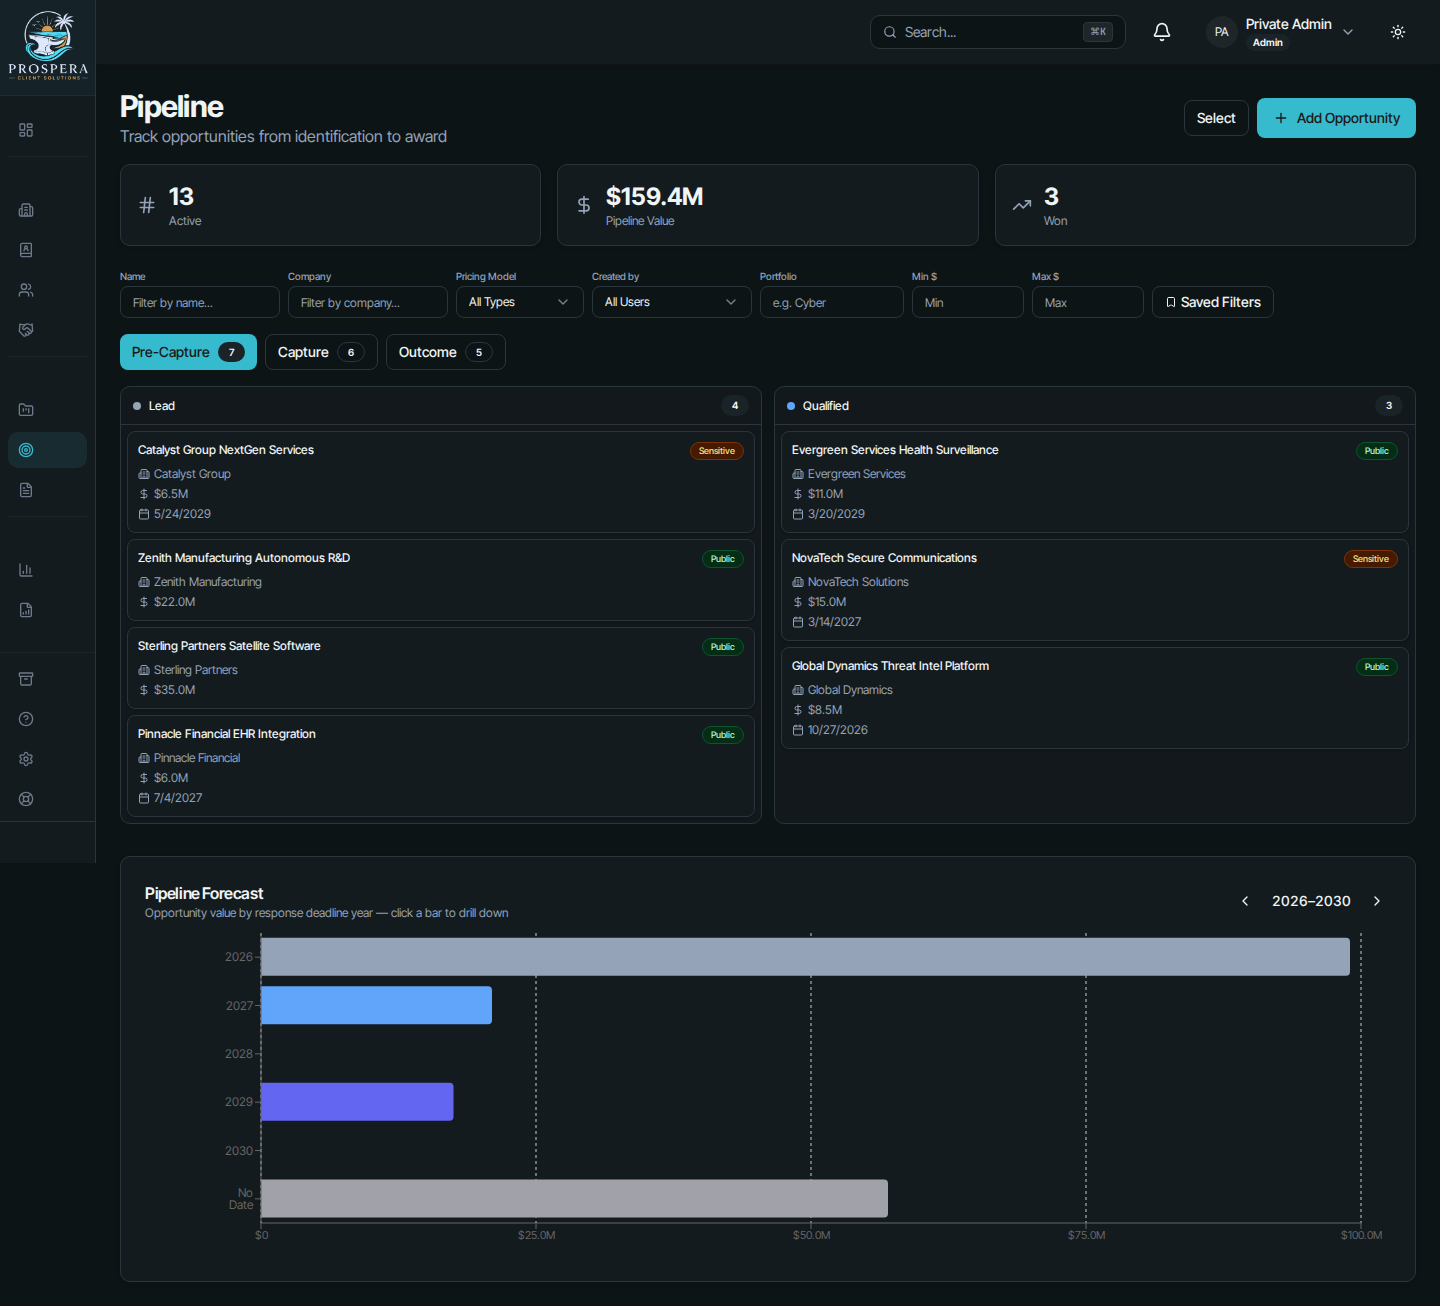1440x1306 pixels.
Task: Click Sensitive badge on NovaTech card
Action: pyautogui.click(x=1371, y=559)
